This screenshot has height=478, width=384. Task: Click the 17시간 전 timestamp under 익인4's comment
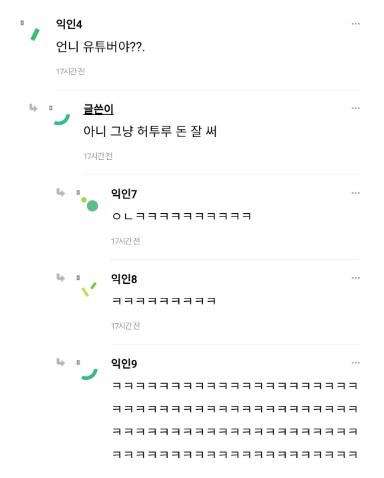[70, 71]
